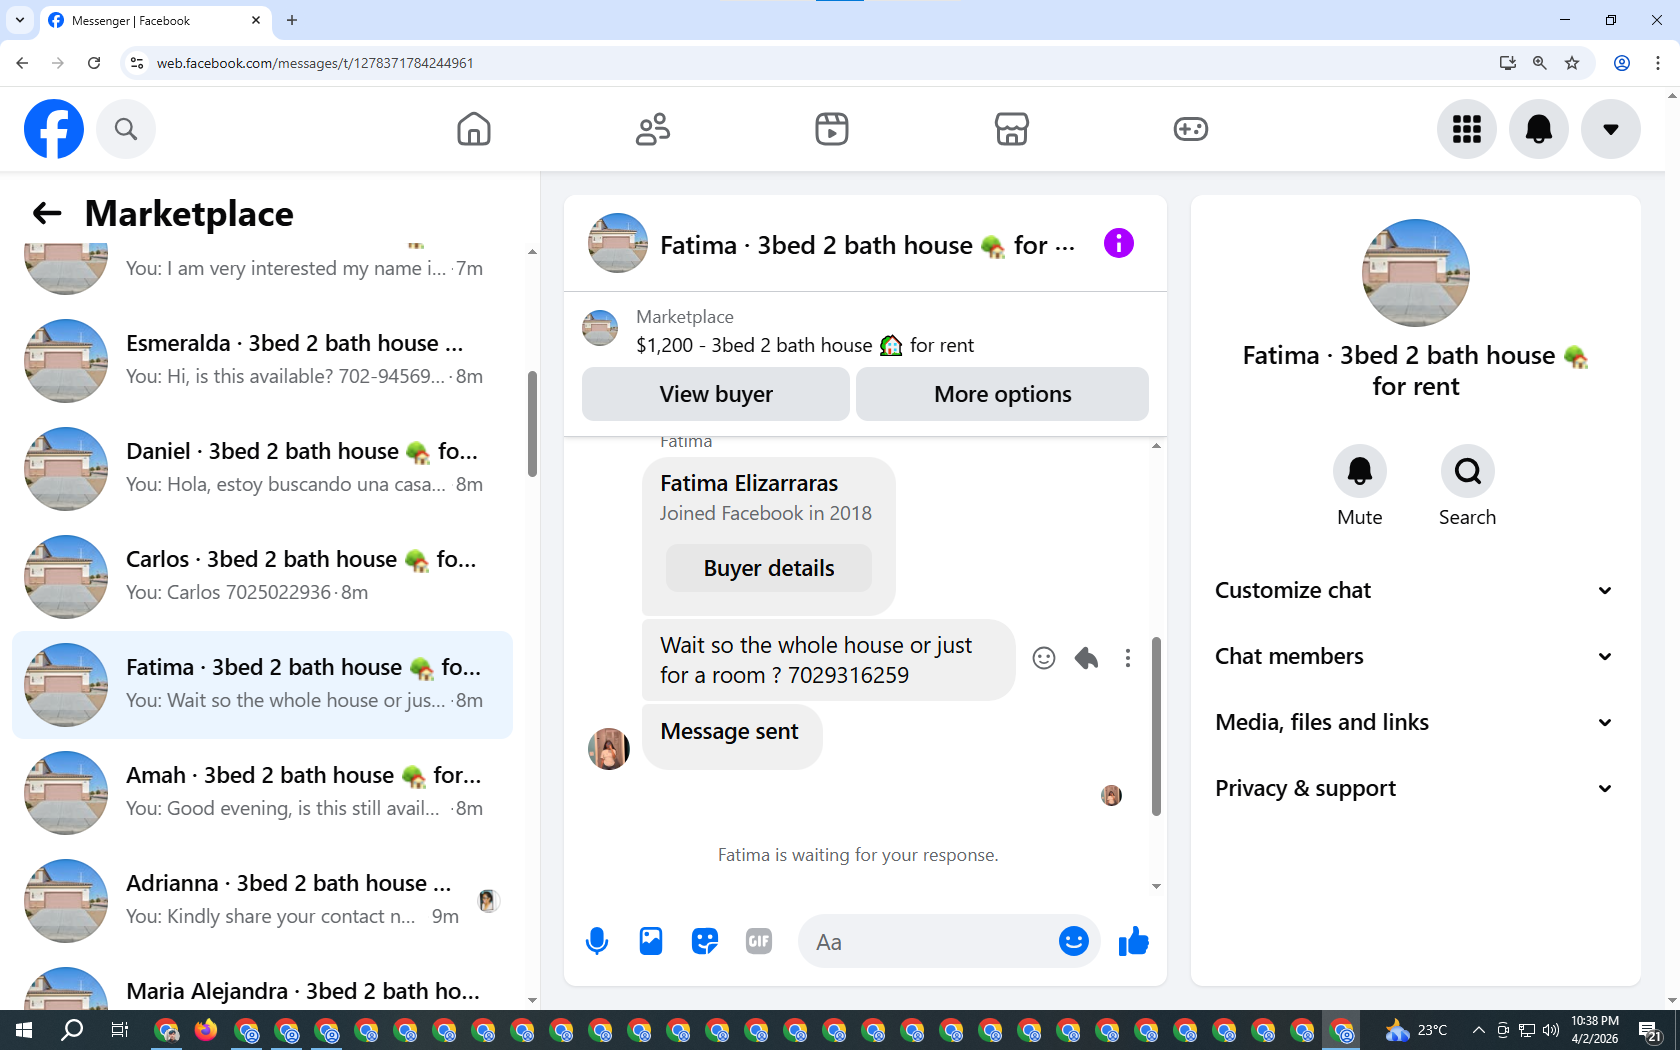This screenshot has height=1050, width=1680.
Task: Open Firefox from the taskbar
Action: click(206, 1030)
